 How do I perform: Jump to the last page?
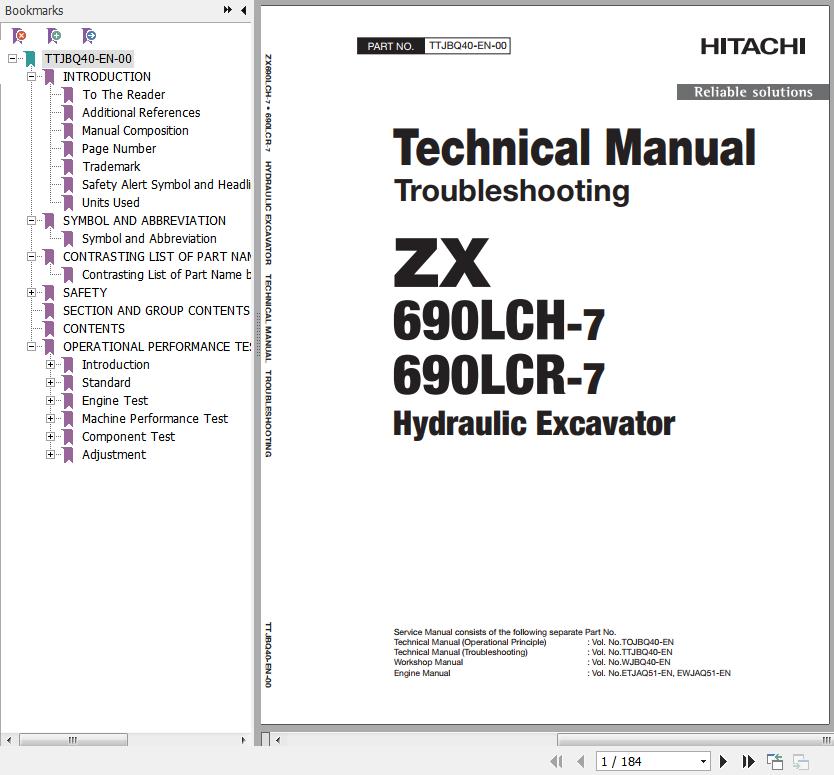tap(748, 762)
